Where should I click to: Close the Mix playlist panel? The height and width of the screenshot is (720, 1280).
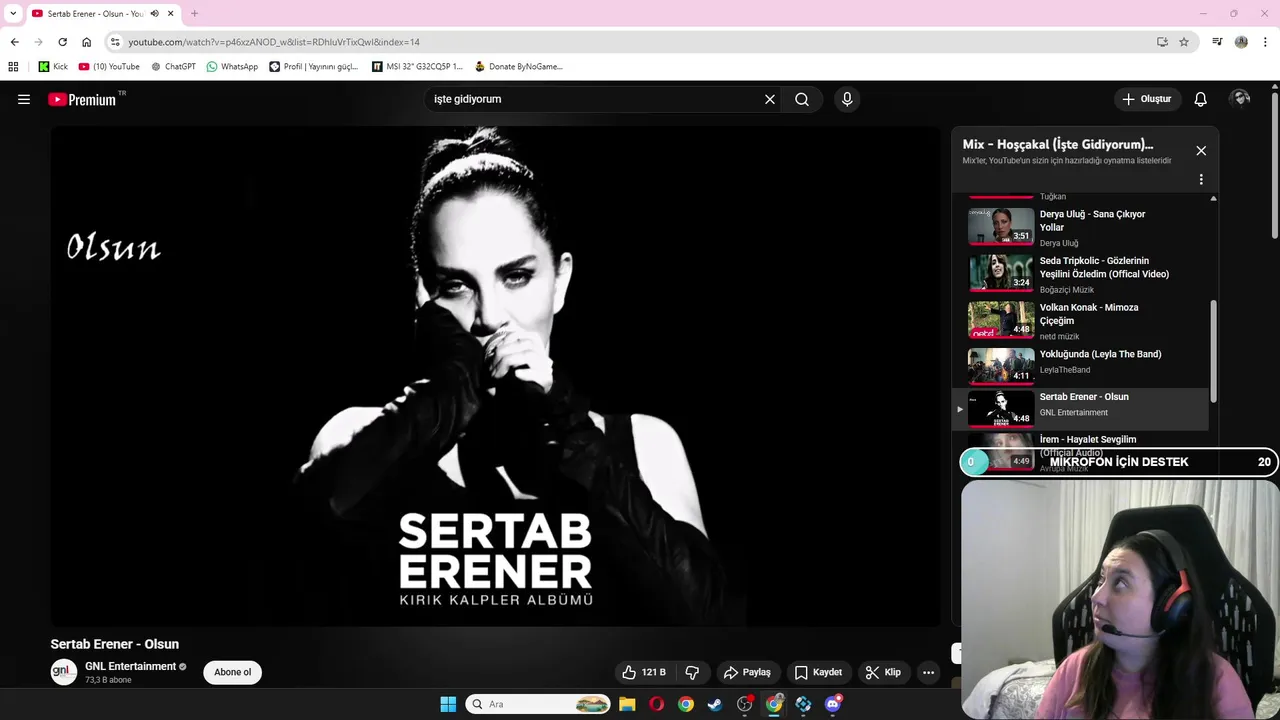coord(1201,151)
